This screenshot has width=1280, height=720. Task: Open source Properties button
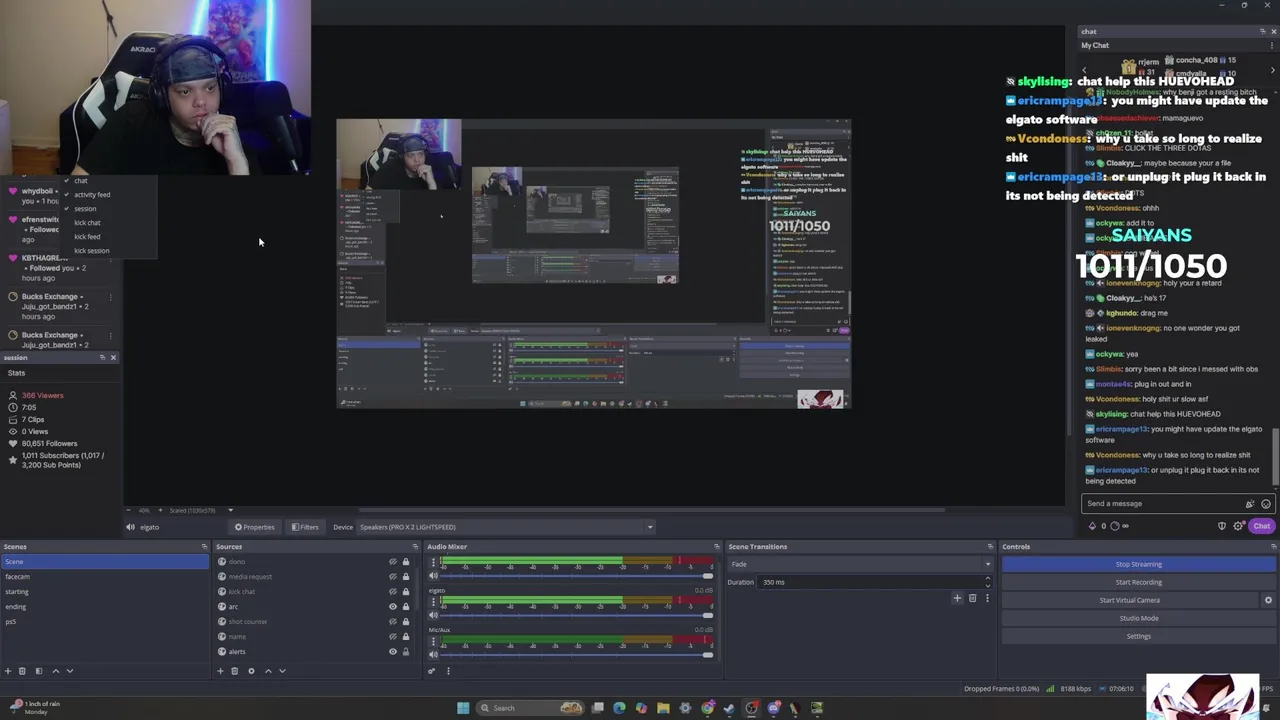pos(255,527)
